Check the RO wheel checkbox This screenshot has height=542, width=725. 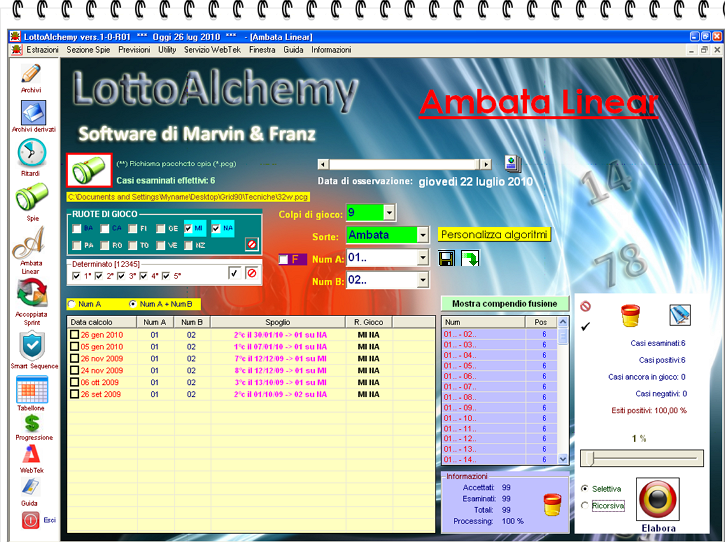(x=104, y=245)
